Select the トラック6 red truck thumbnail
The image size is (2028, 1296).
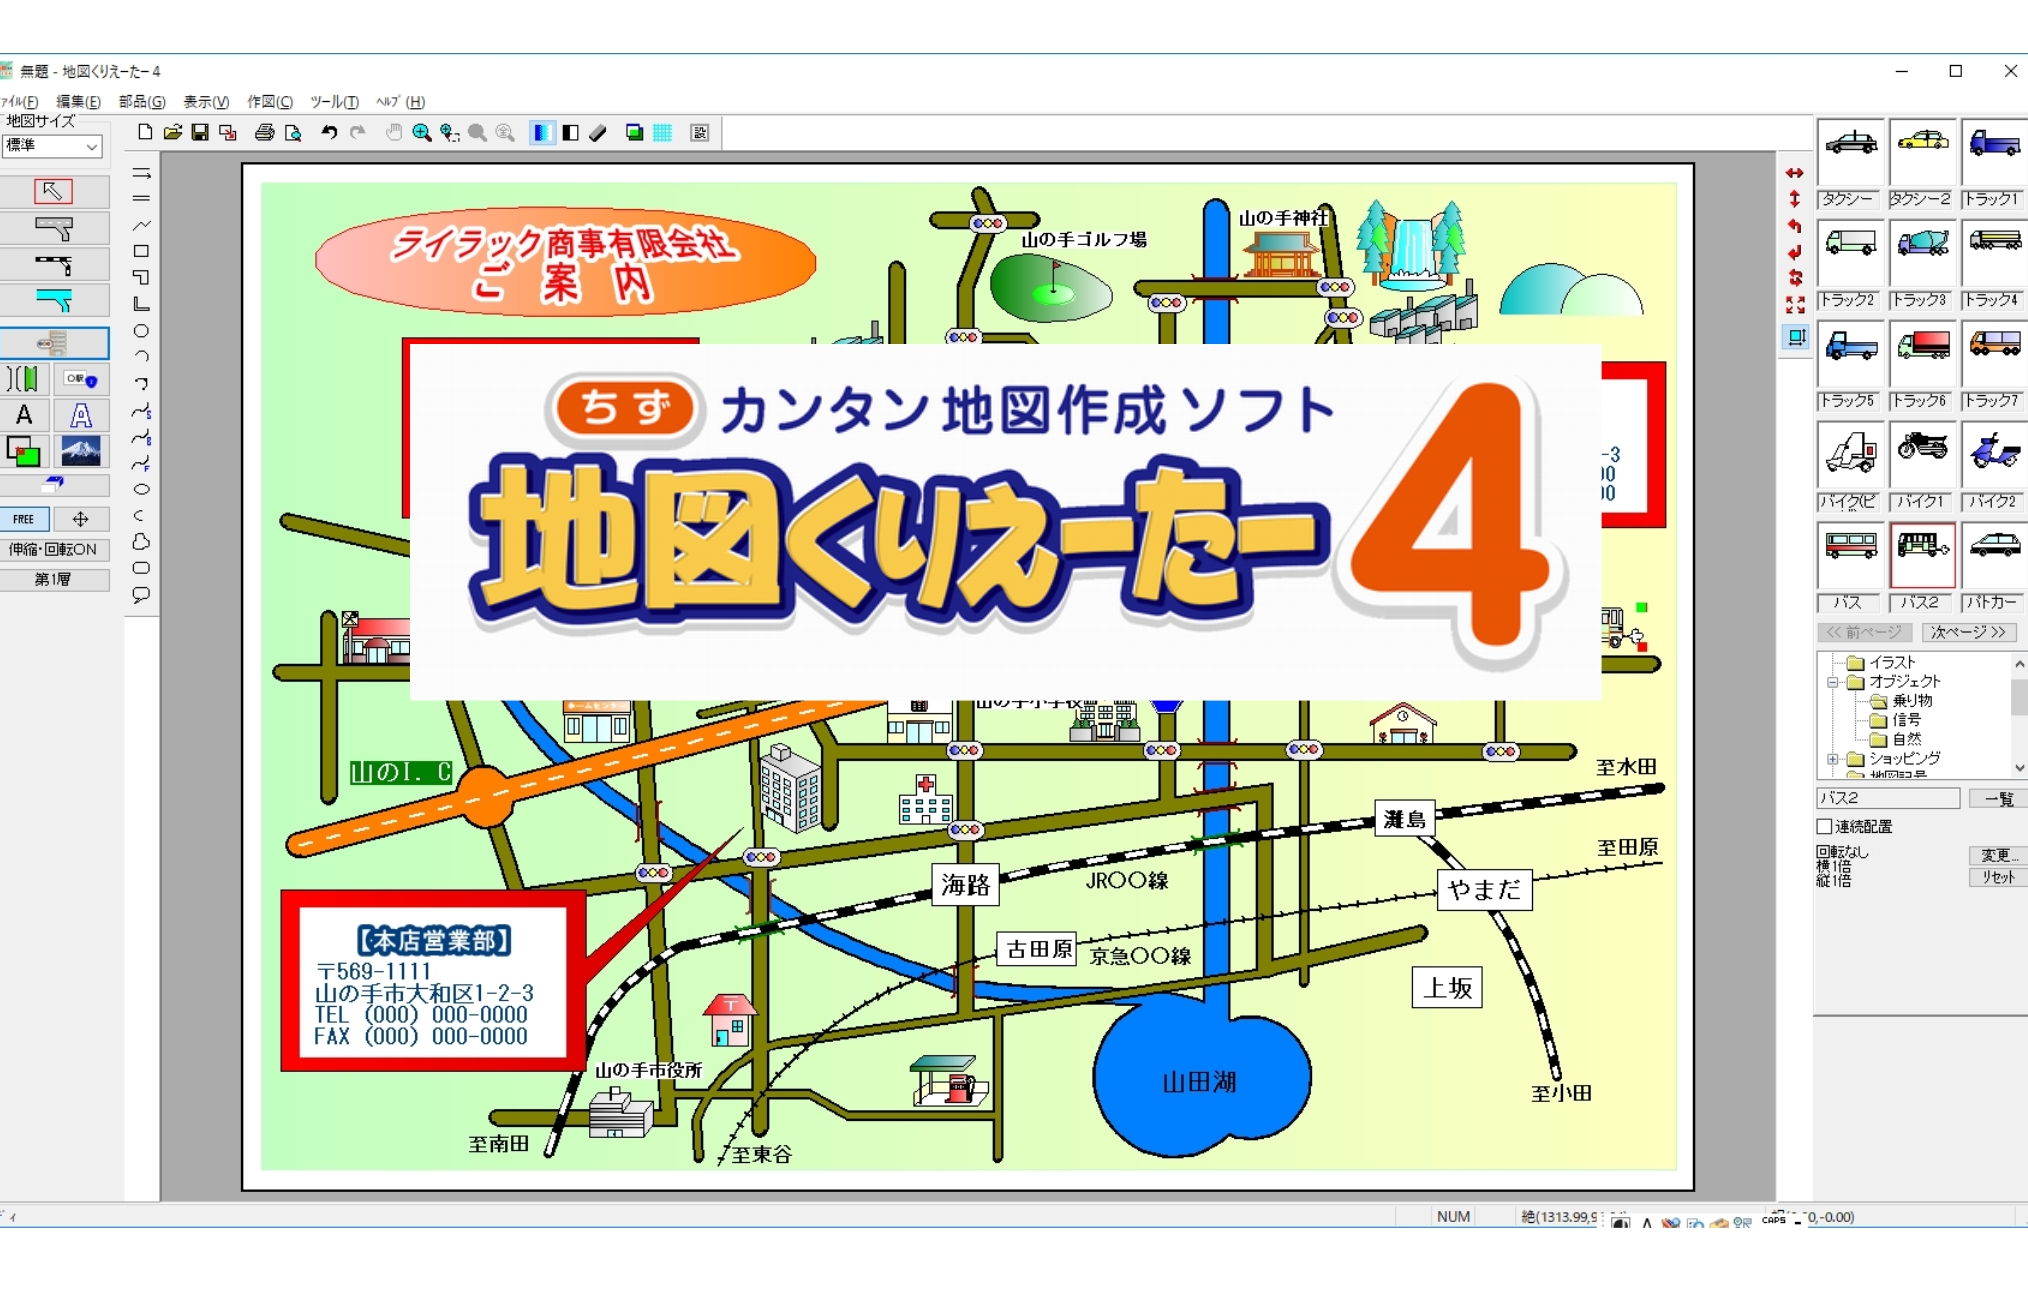1922,355
